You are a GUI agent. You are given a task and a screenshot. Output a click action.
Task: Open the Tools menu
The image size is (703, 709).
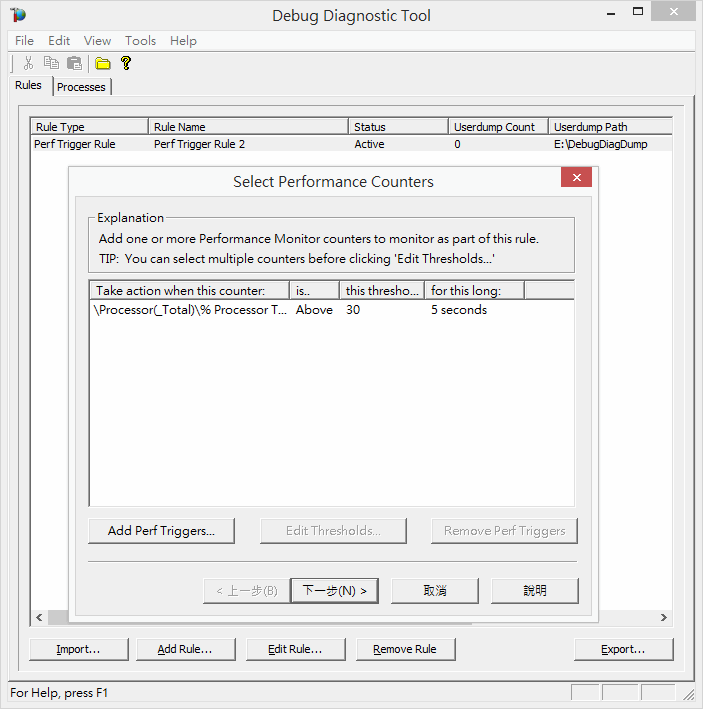pyautogui.click(x=140, y=41)
